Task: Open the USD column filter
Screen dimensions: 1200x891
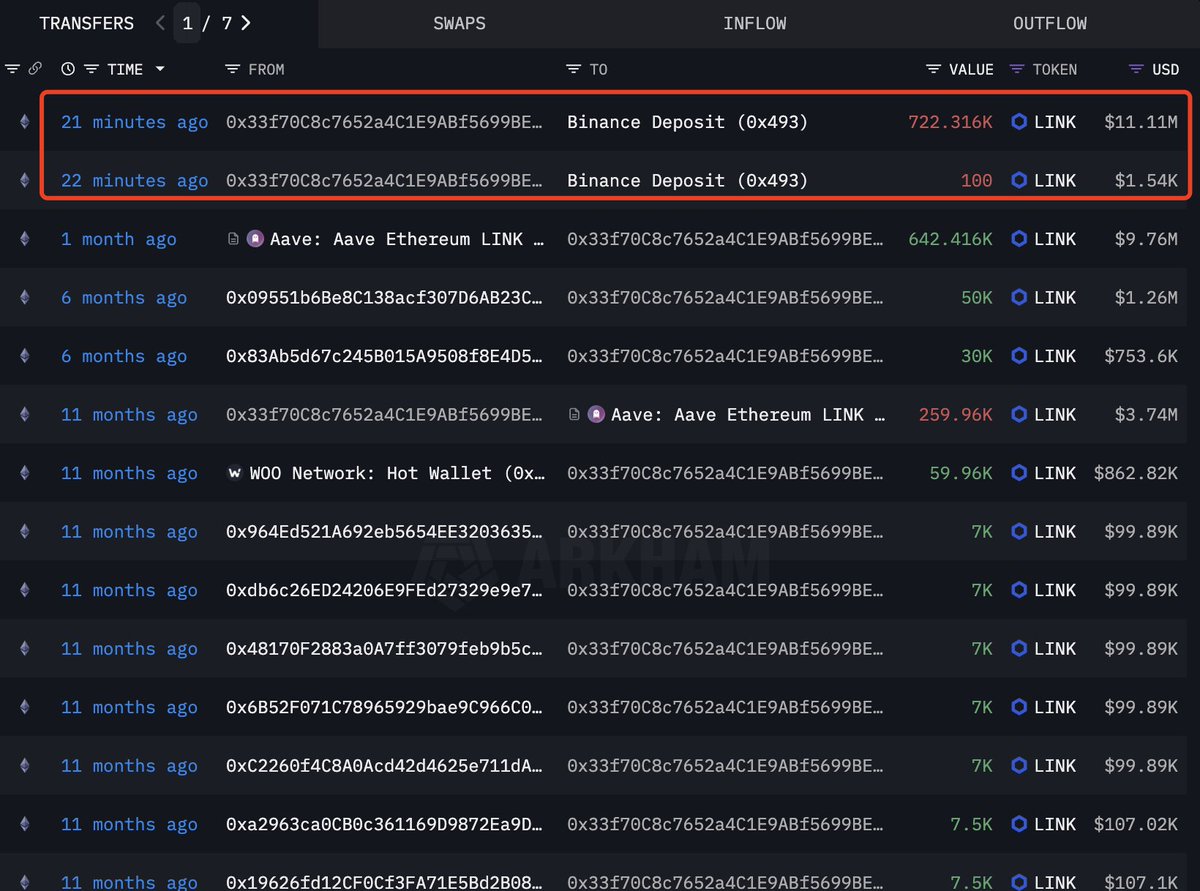Action: [1136, 69]
